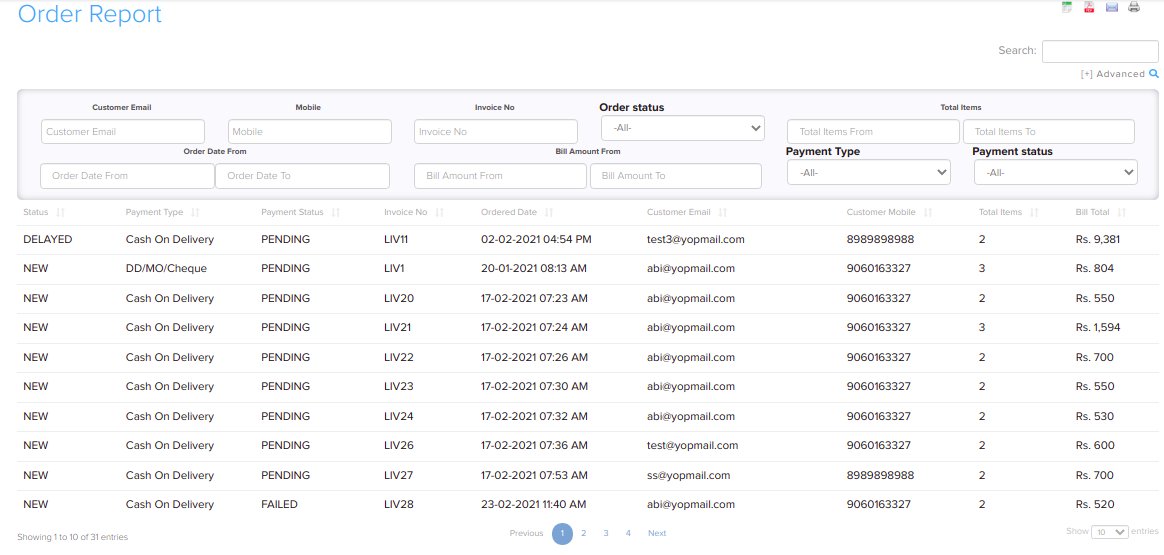1164x555 pixels.
Task: Export report as PDF icon
Action: click(x=1089, y=8)
